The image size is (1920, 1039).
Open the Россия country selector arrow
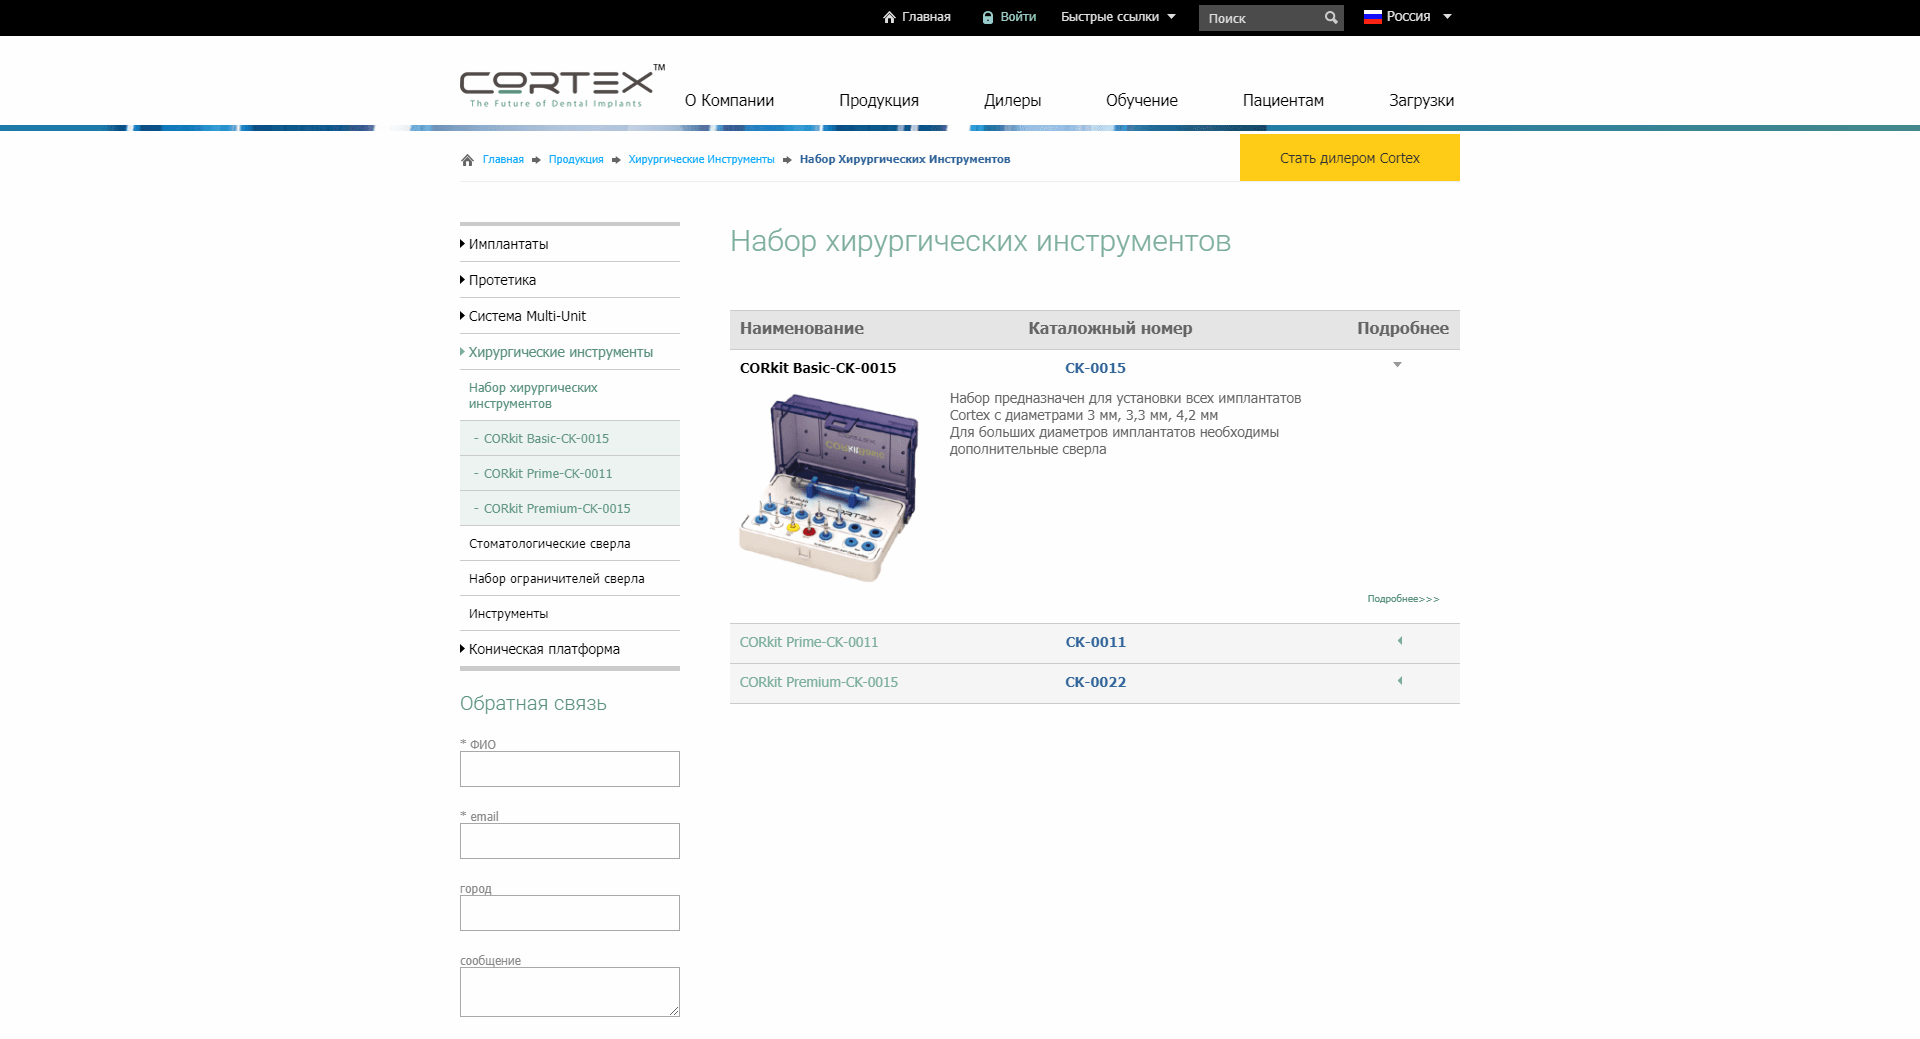(1447, 17)
